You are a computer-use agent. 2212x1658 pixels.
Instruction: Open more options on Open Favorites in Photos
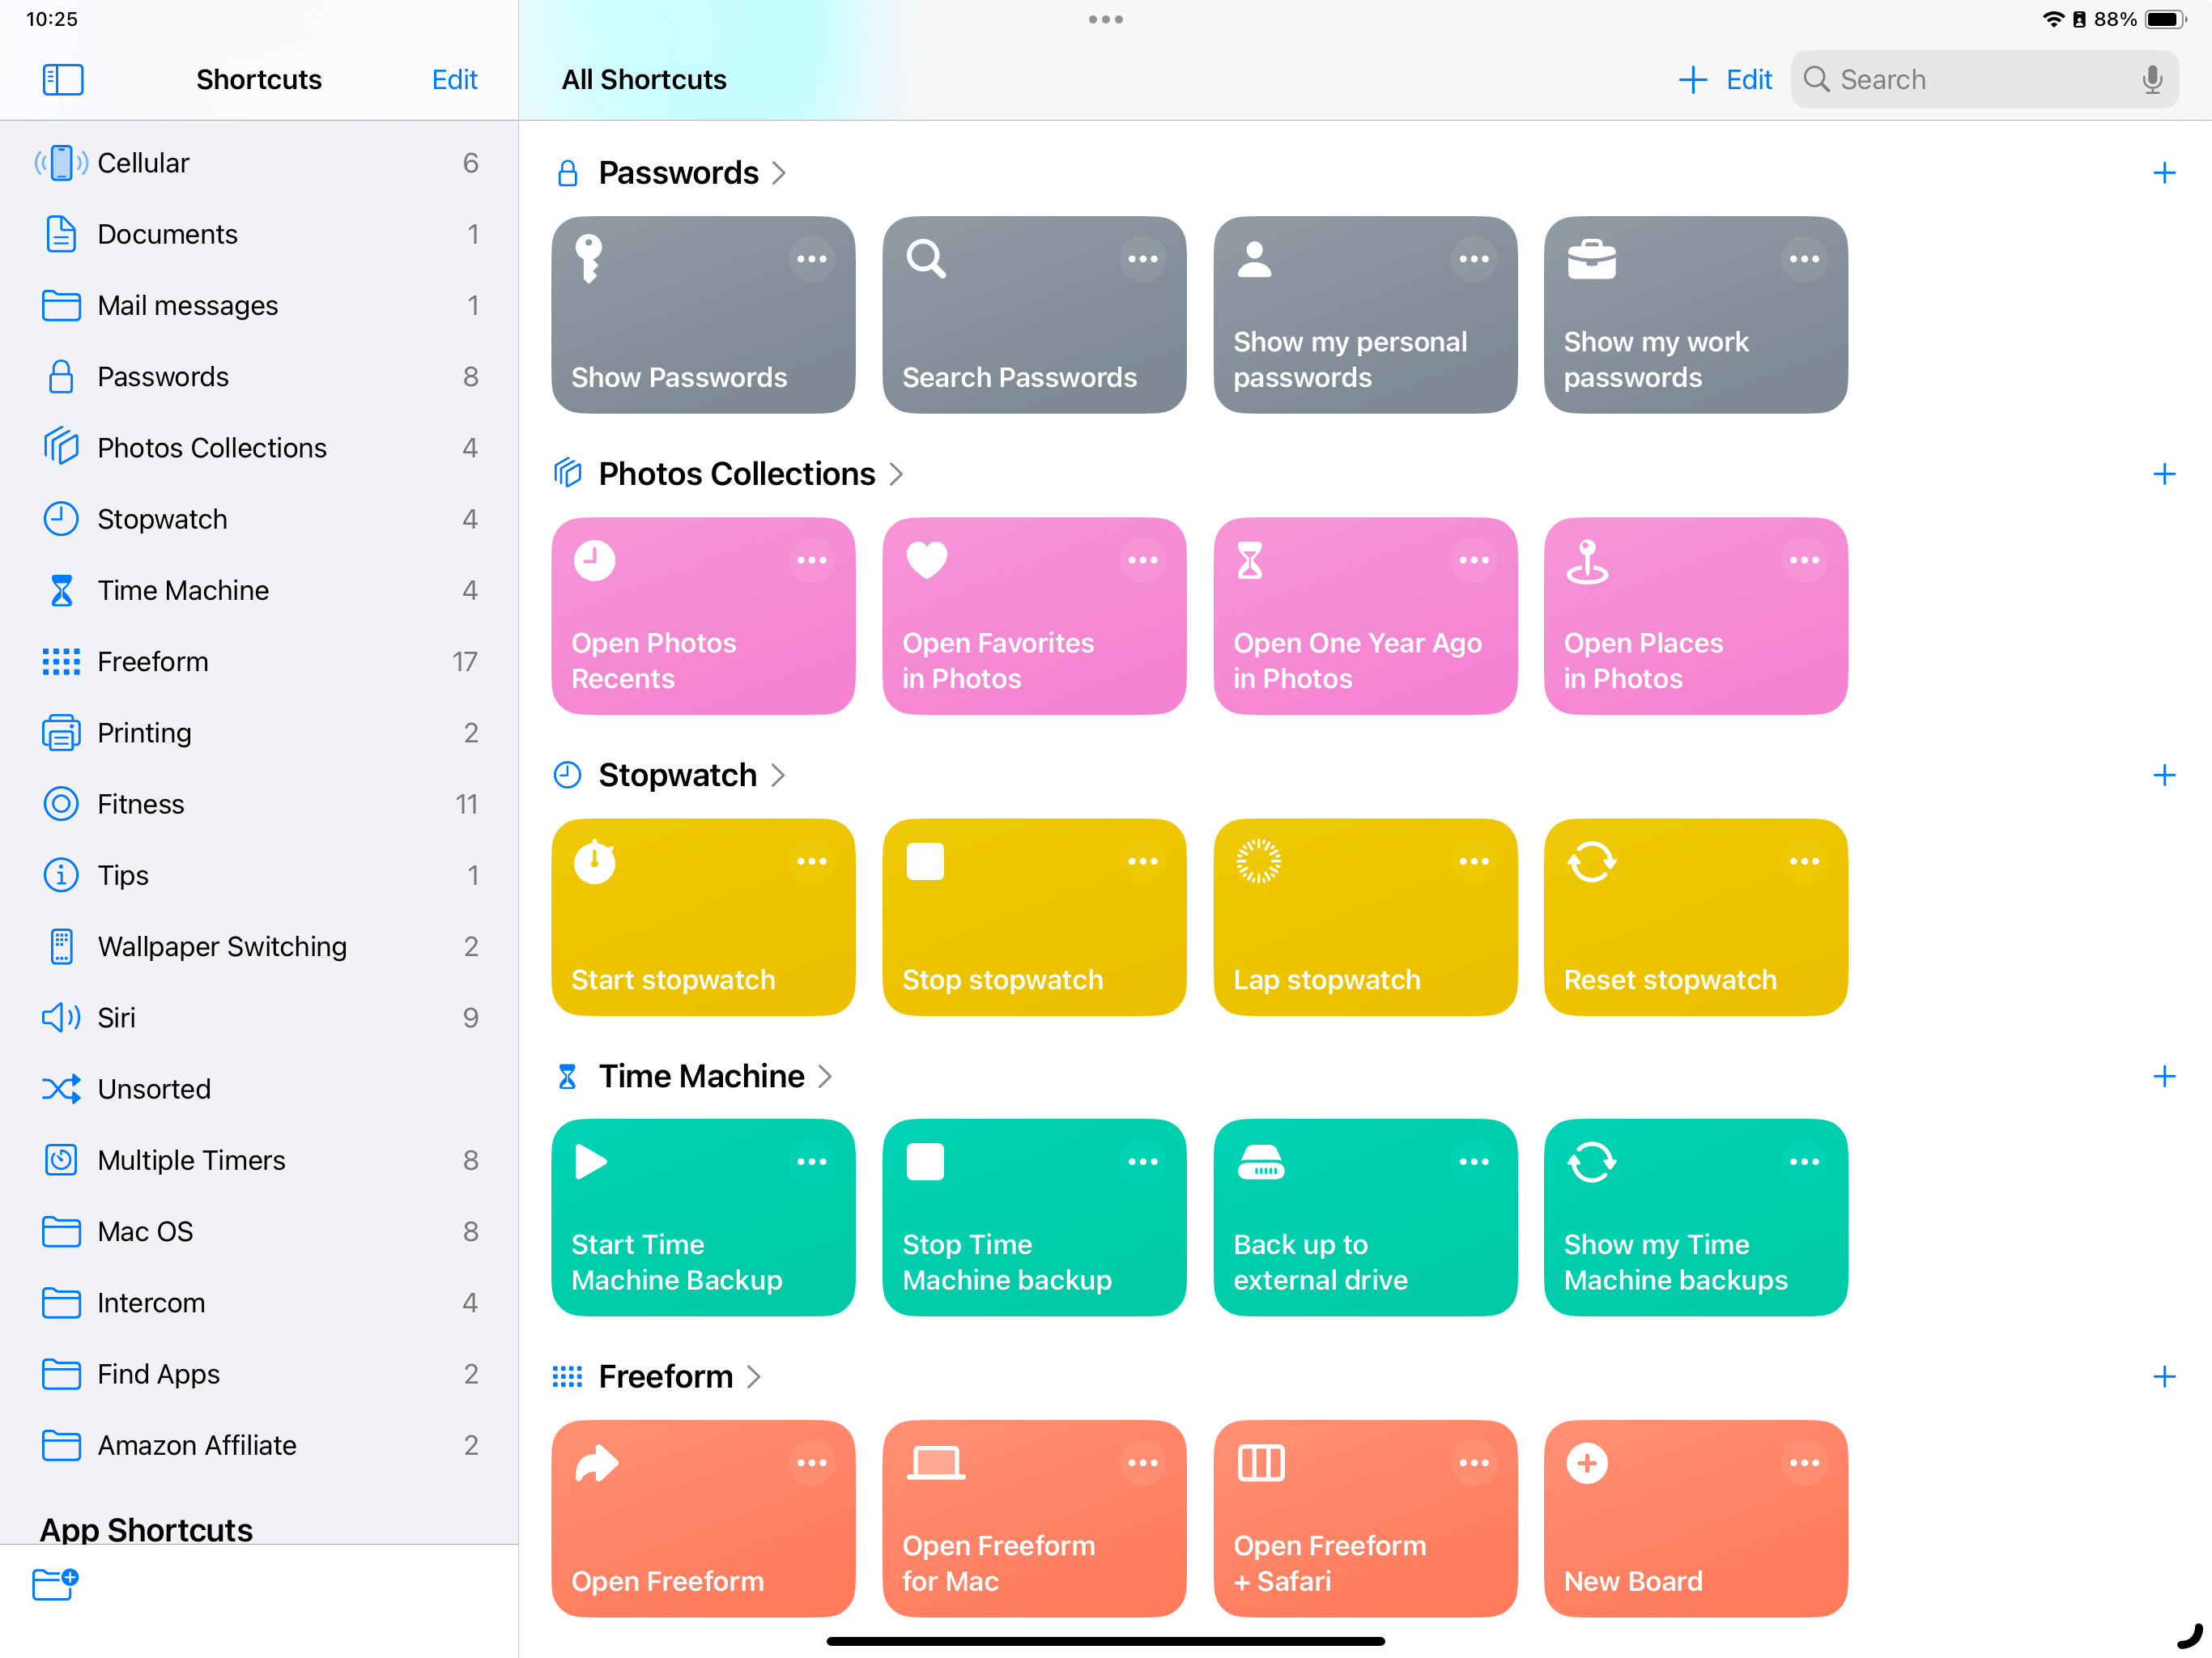[1143, 560]
